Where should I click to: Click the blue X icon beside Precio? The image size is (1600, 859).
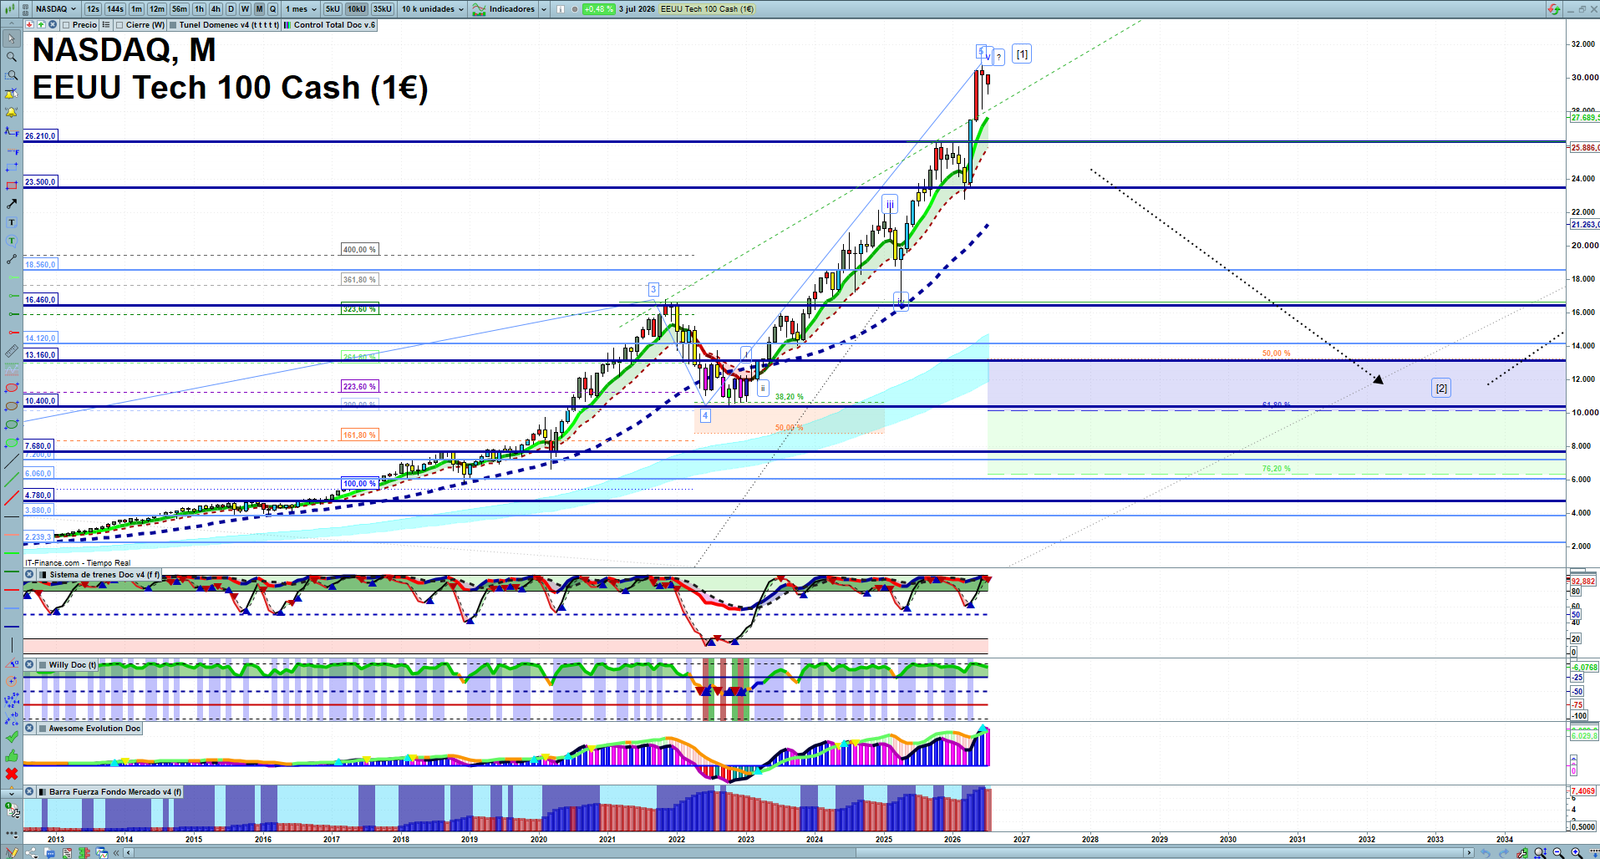(x=52, y=25)
